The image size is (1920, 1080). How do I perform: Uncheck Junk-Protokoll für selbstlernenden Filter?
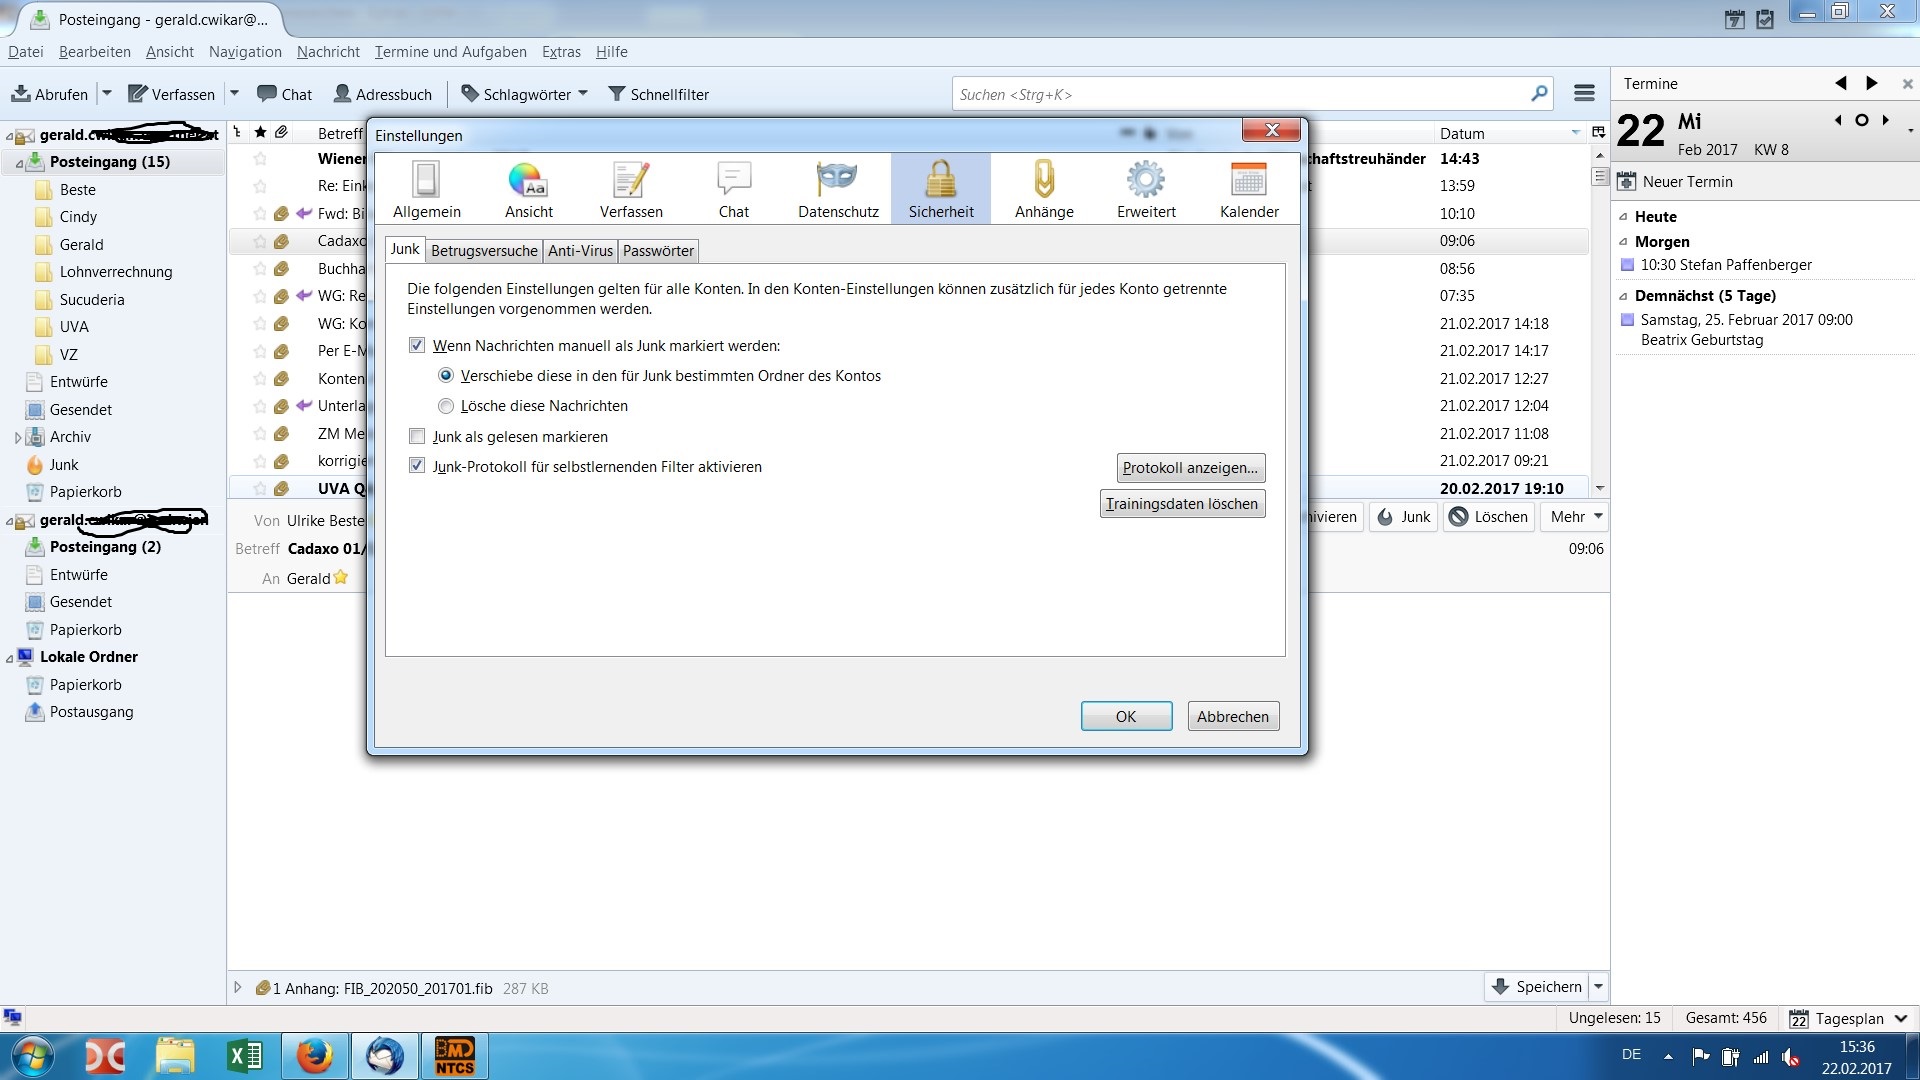417,467
